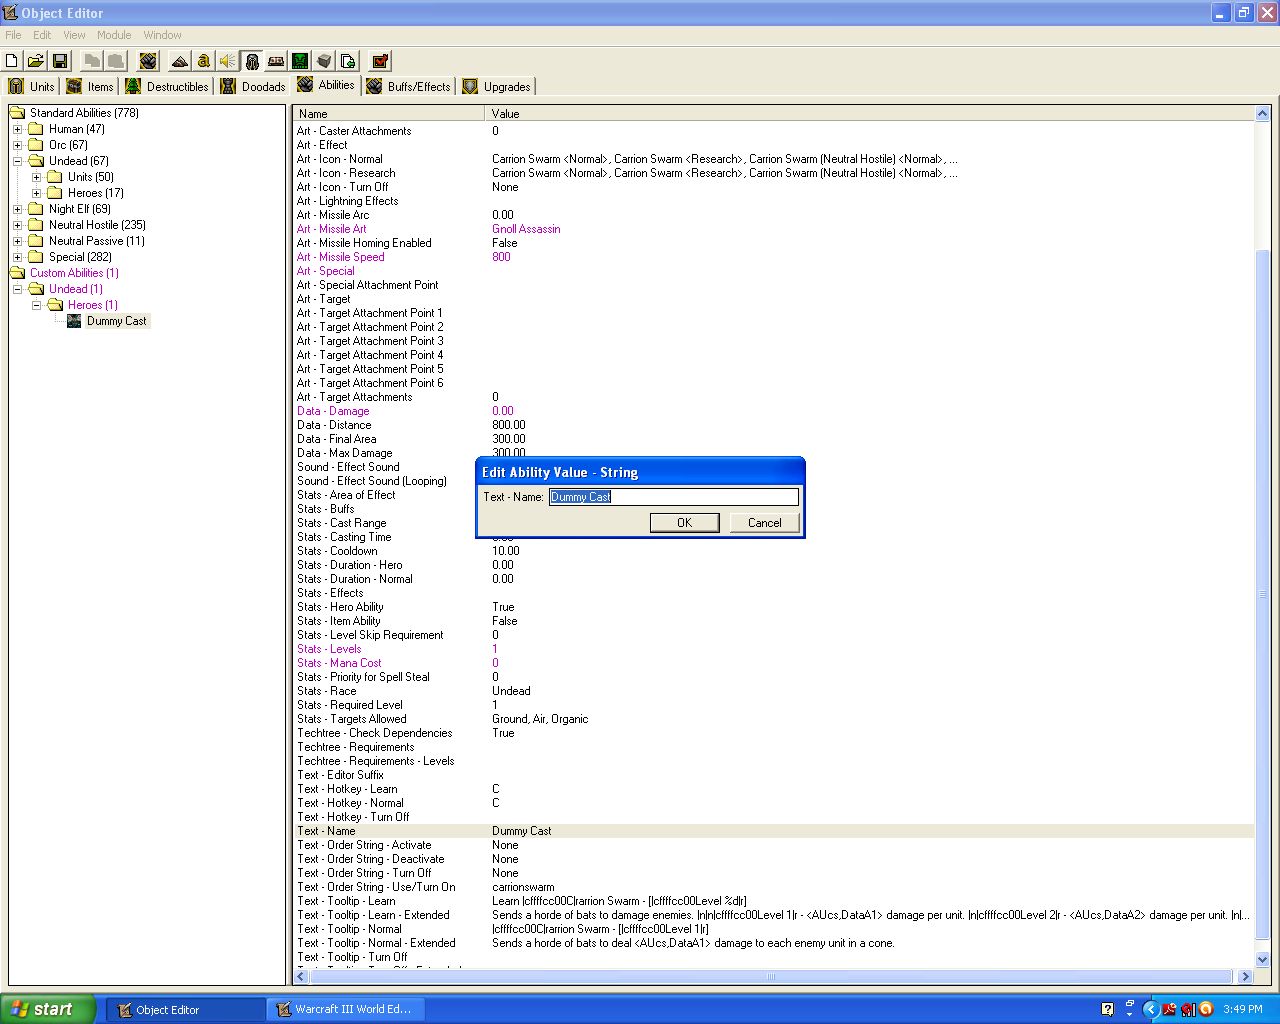The image size is (1280, 1024).
Task: Click the Warcraft III World Editor taskbar button
Action: [346, 1010]
